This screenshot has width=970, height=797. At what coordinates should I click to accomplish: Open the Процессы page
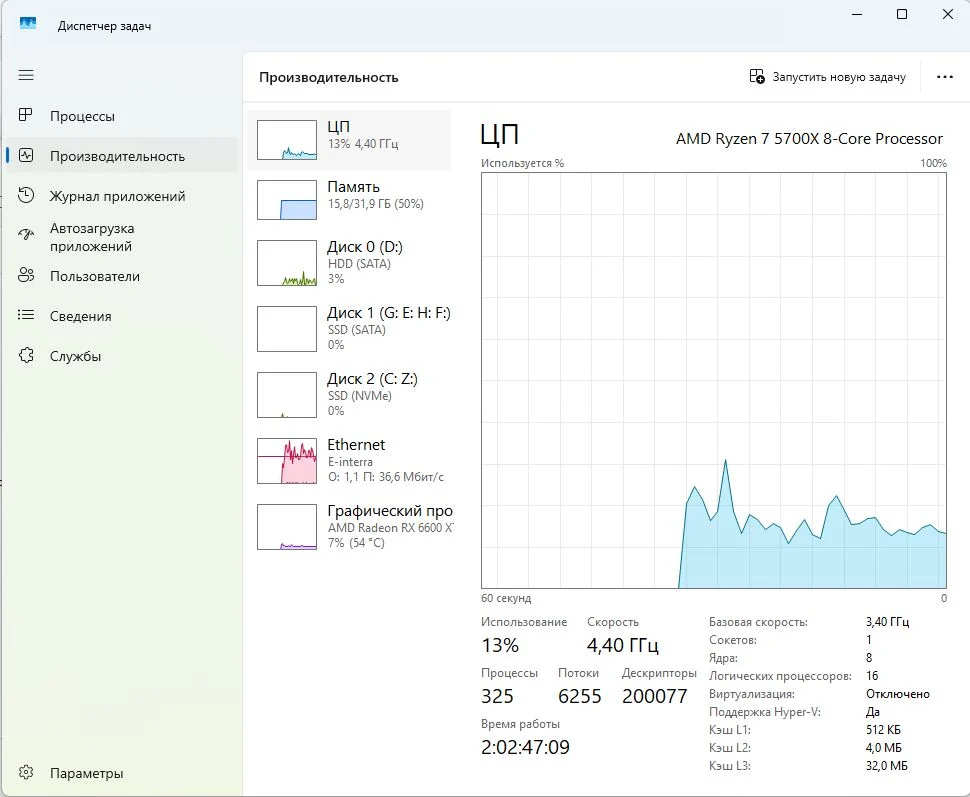pyautogui.click(x=121, y=116)
